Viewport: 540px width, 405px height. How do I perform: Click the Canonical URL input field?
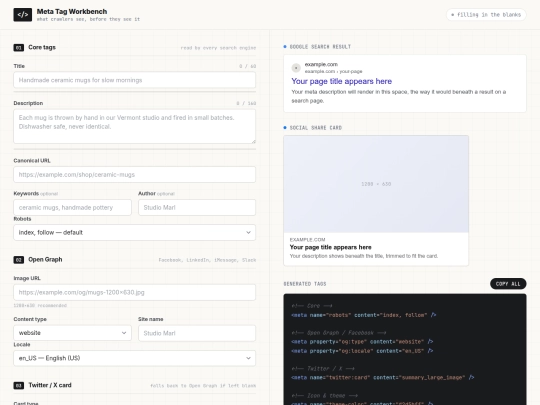tap(135, 175)
